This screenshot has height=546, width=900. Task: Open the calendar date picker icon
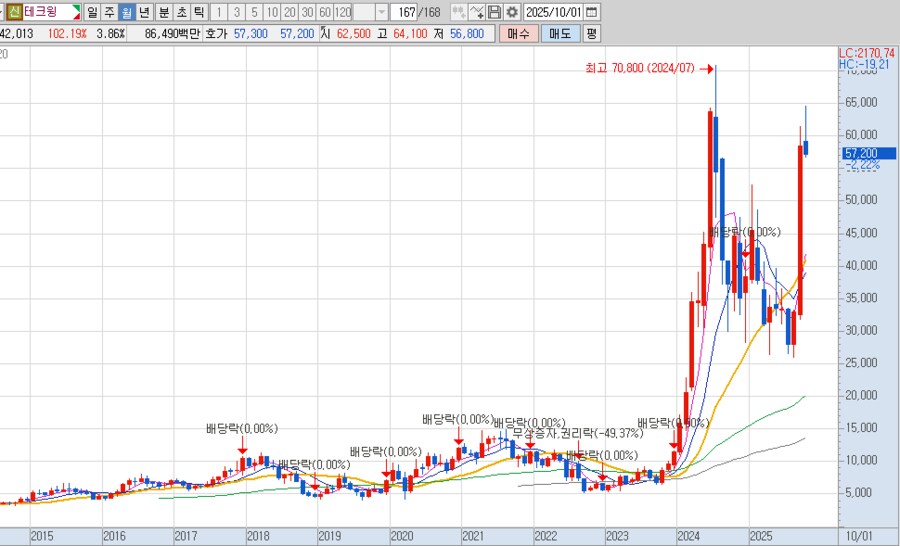pyautogui.click(x=591, y=12)
